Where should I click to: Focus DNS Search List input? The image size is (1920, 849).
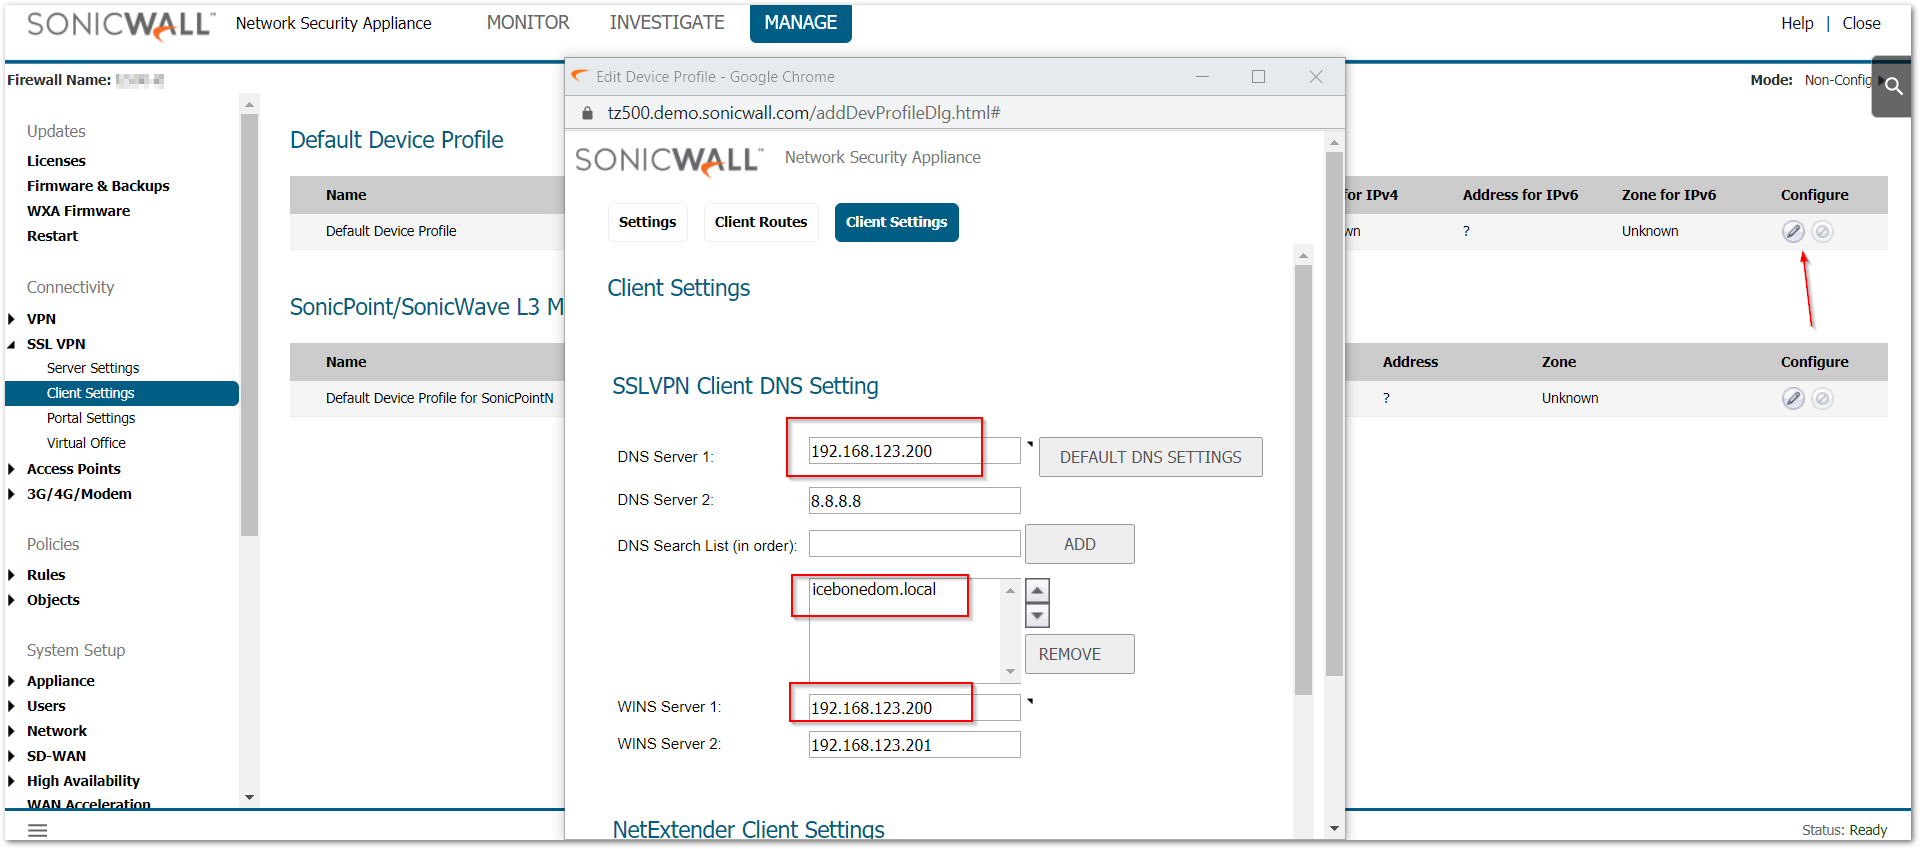point(914,544)
